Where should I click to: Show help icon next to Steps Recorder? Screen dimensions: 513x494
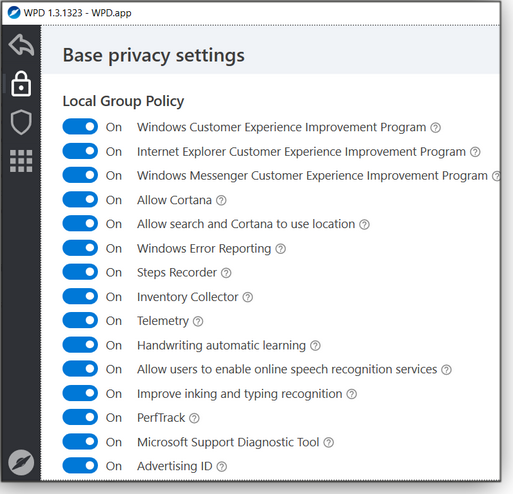(x=226, y=273)
